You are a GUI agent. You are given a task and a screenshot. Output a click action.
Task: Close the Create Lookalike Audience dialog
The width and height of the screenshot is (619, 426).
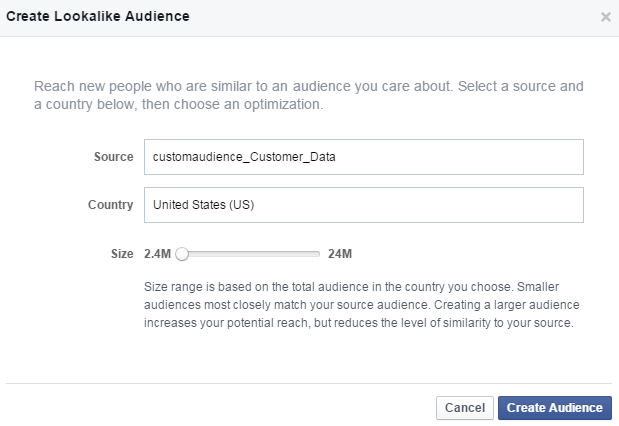click(605, 17)
